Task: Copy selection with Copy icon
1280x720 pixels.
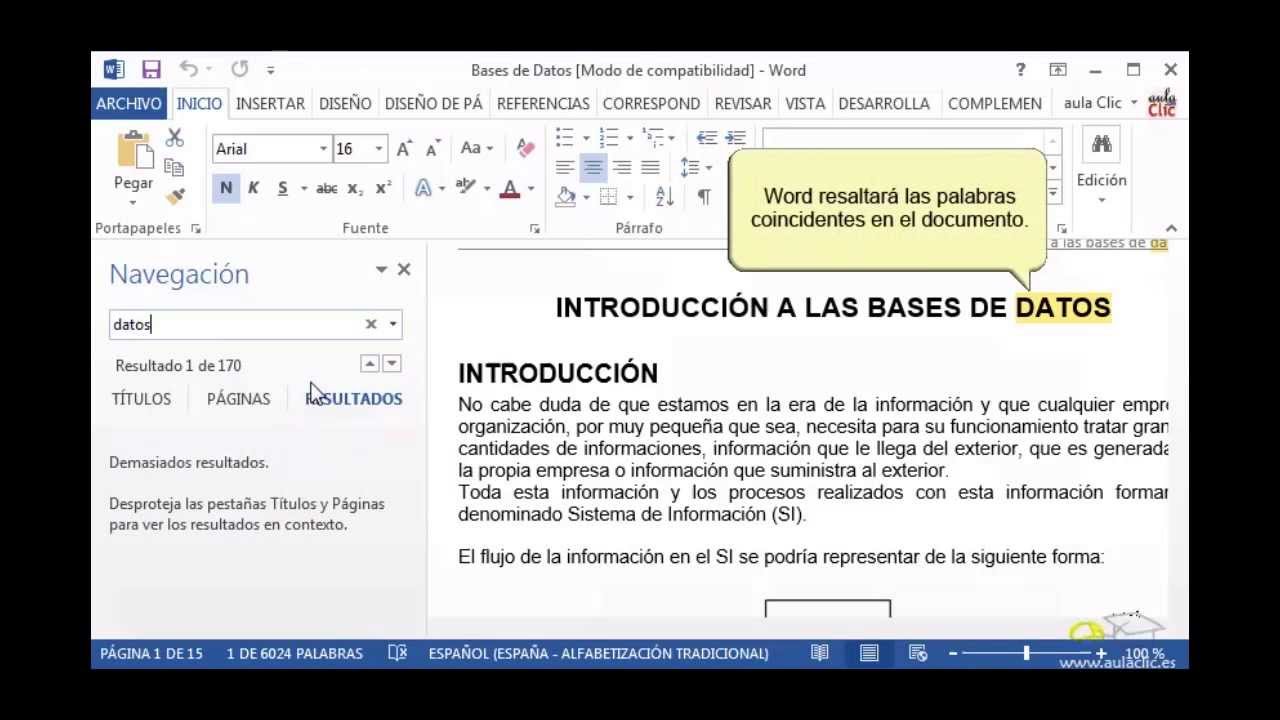Action: coord(174,167)
